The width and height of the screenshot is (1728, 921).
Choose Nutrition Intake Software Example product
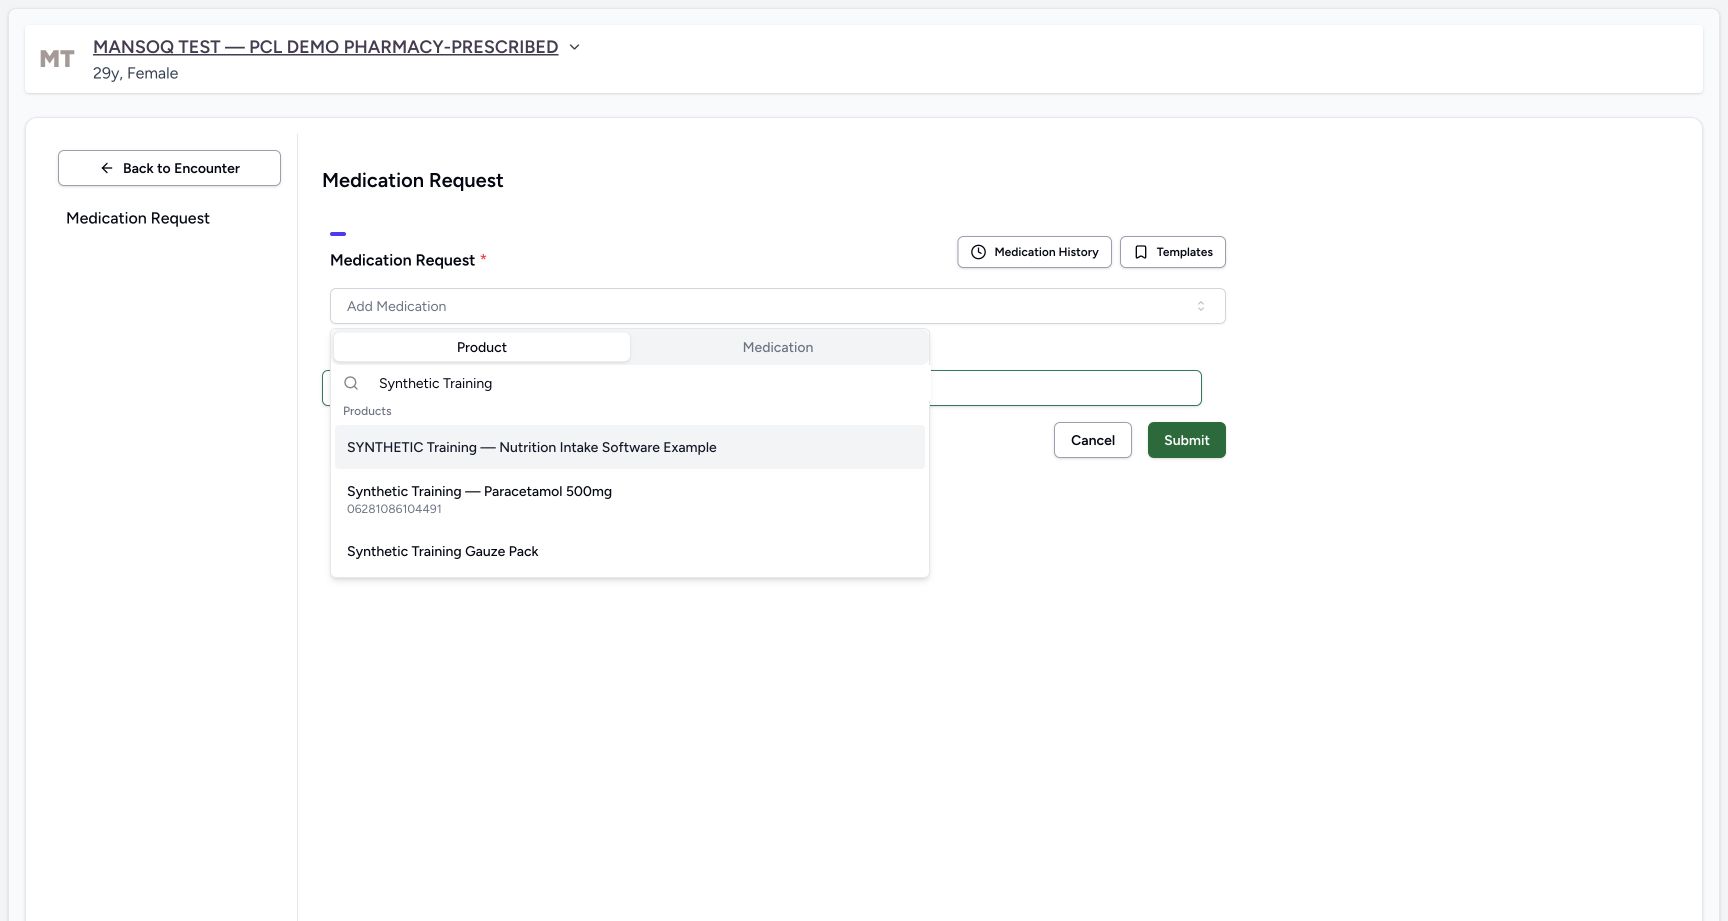coord(630,447)
